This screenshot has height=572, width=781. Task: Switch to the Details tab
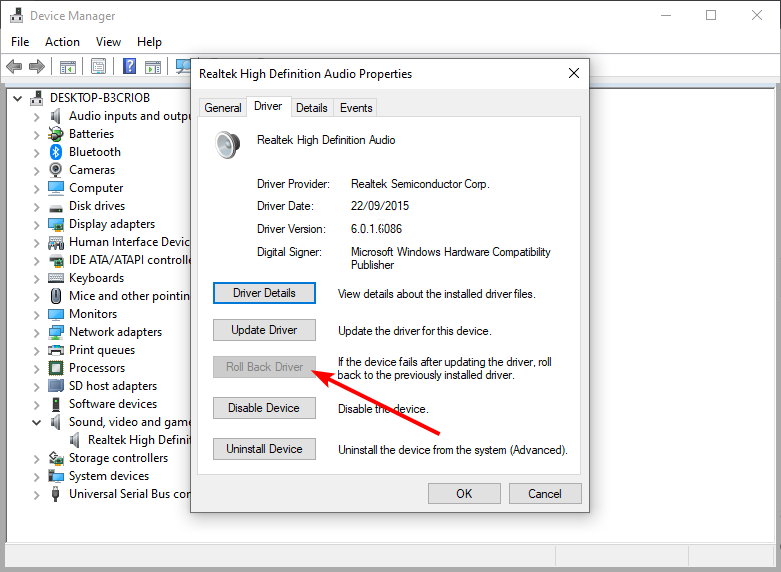(311, 108)
